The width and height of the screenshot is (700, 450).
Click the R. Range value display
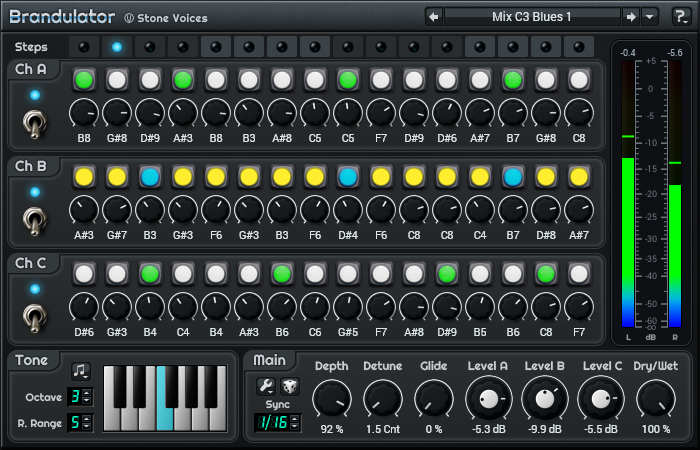pyautogui.click(x=75, y=423)
